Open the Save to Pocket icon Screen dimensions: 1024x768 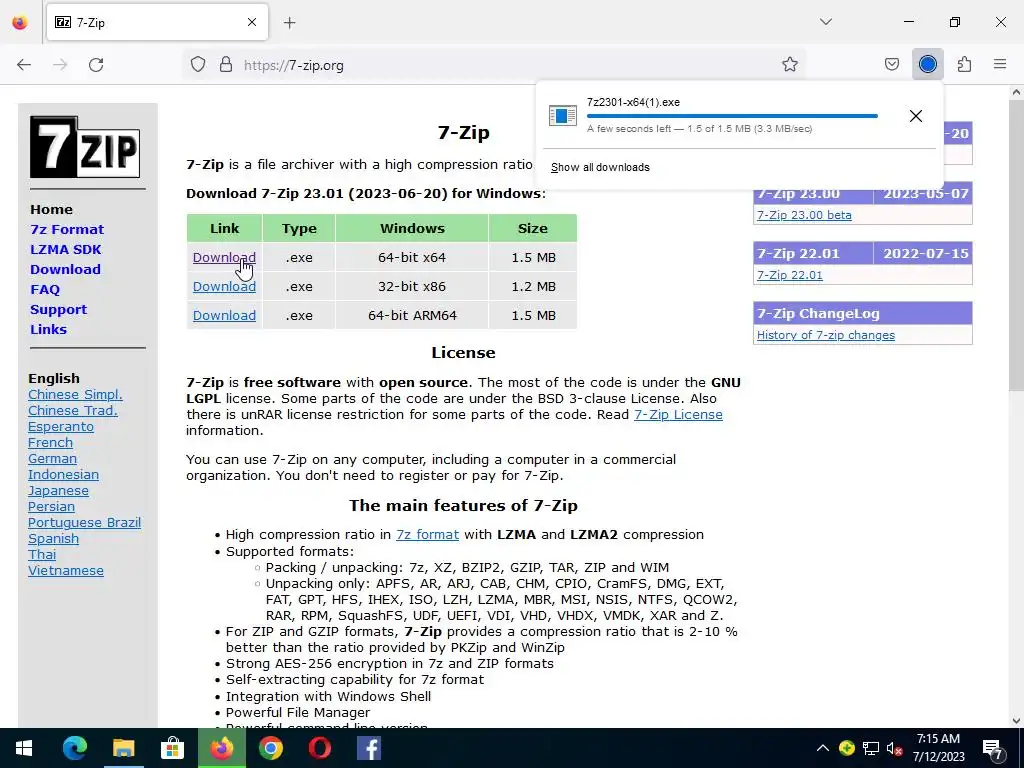pos(891,65)
